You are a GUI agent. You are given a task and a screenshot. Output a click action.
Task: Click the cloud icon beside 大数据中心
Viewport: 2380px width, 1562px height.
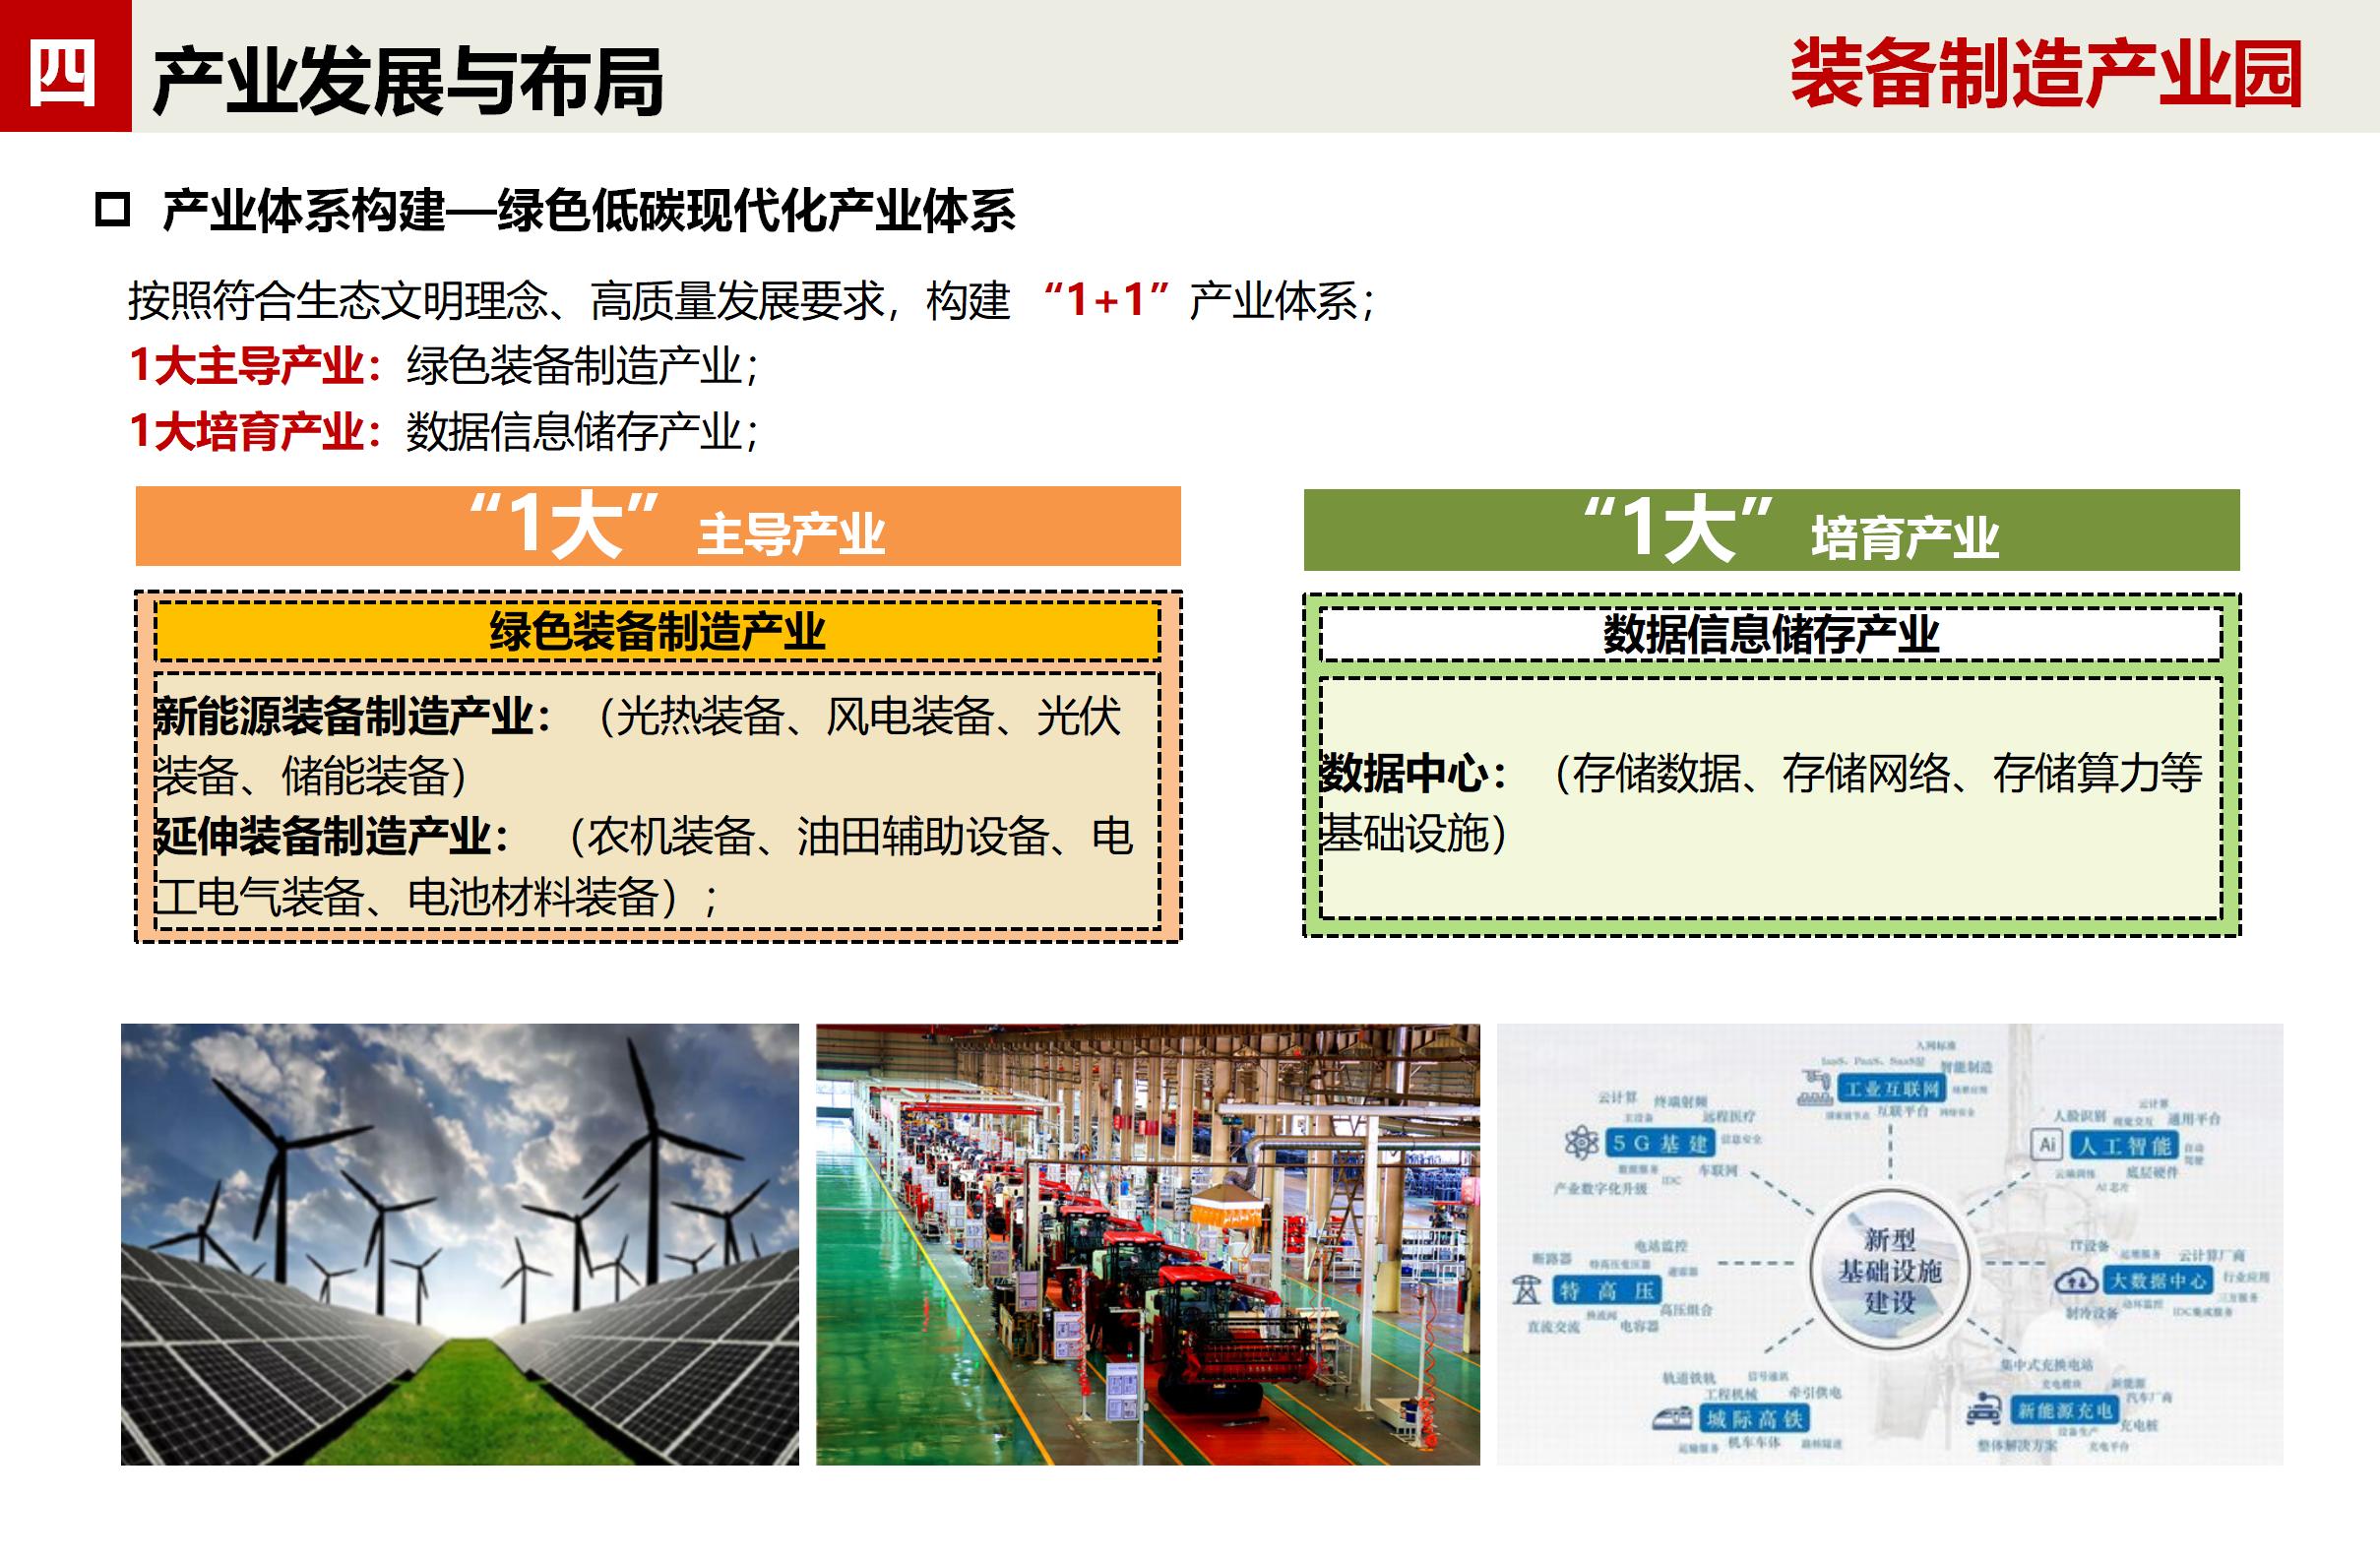coord(2077,1281)
